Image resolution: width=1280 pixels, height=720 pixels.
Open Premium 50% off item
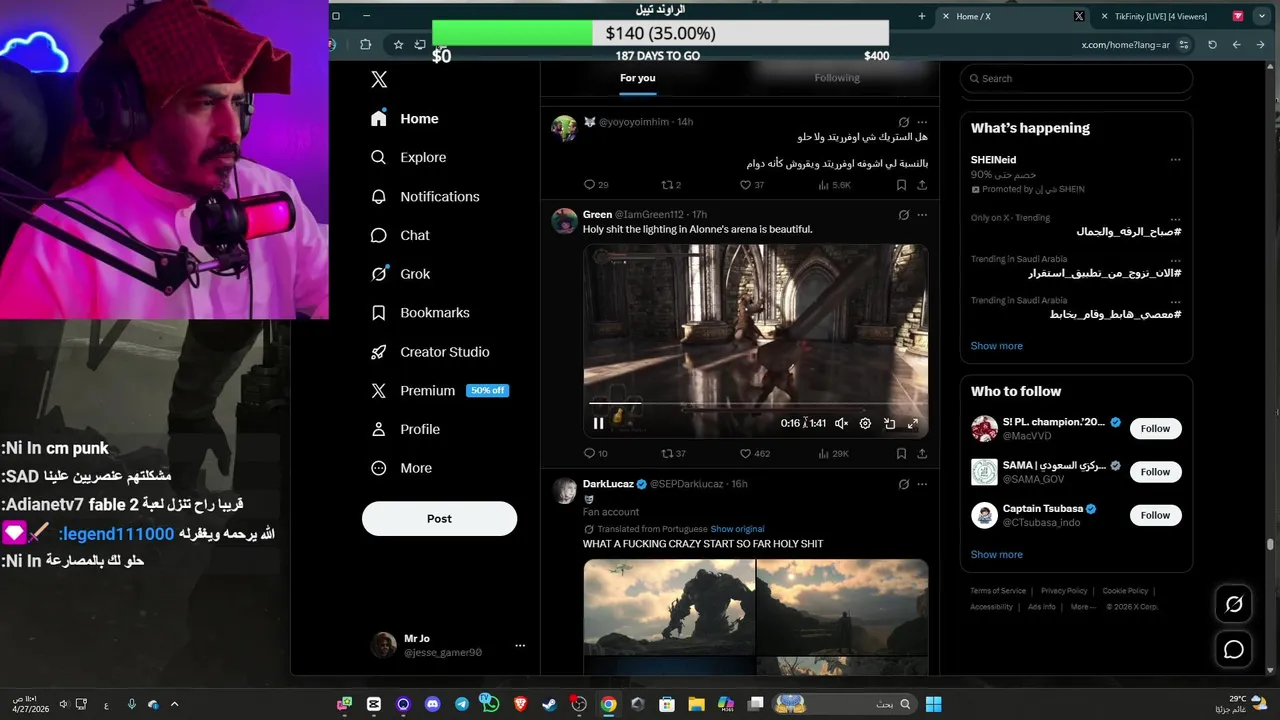tap(439, 390)
